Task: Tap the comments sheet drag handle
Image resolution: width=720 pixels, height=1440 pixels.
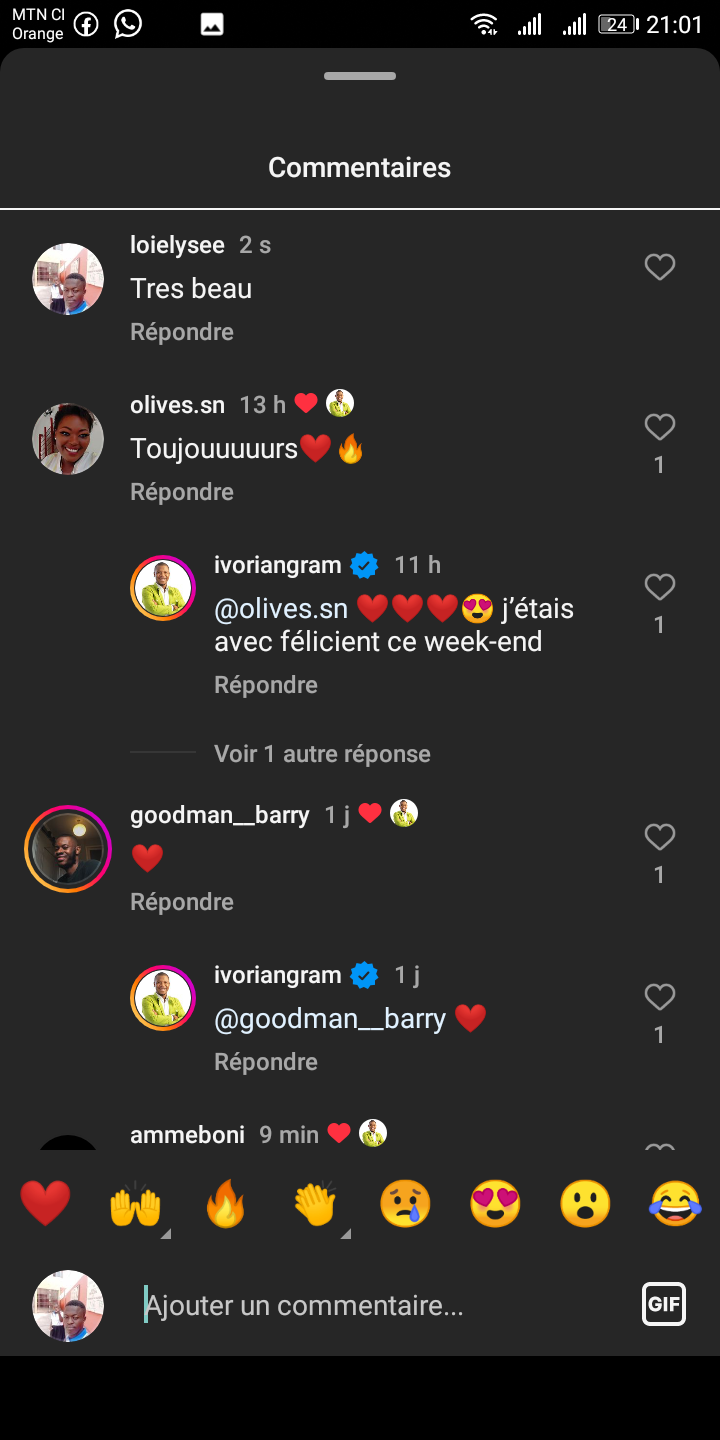Action: [x=360, y=76]
